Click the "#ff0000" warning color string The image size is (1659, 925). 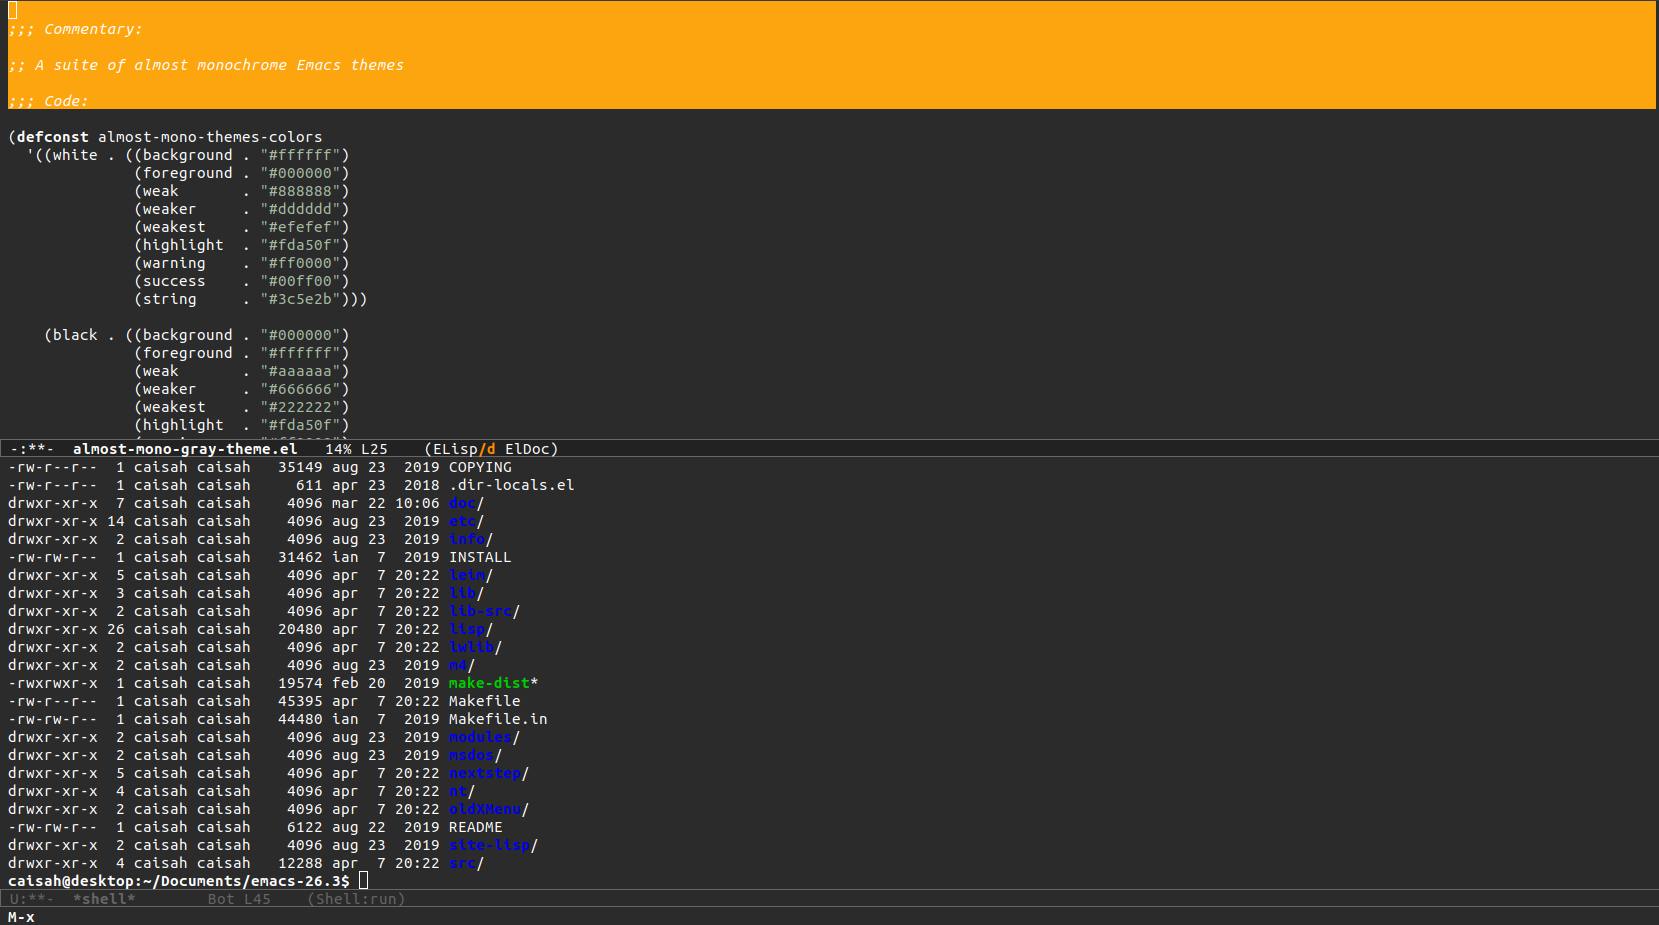(301, 263)
